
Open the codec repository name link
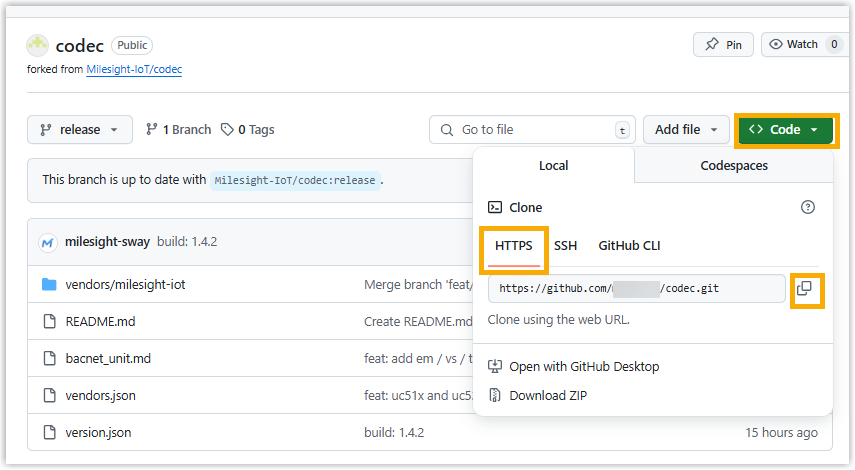coord(80,46)
